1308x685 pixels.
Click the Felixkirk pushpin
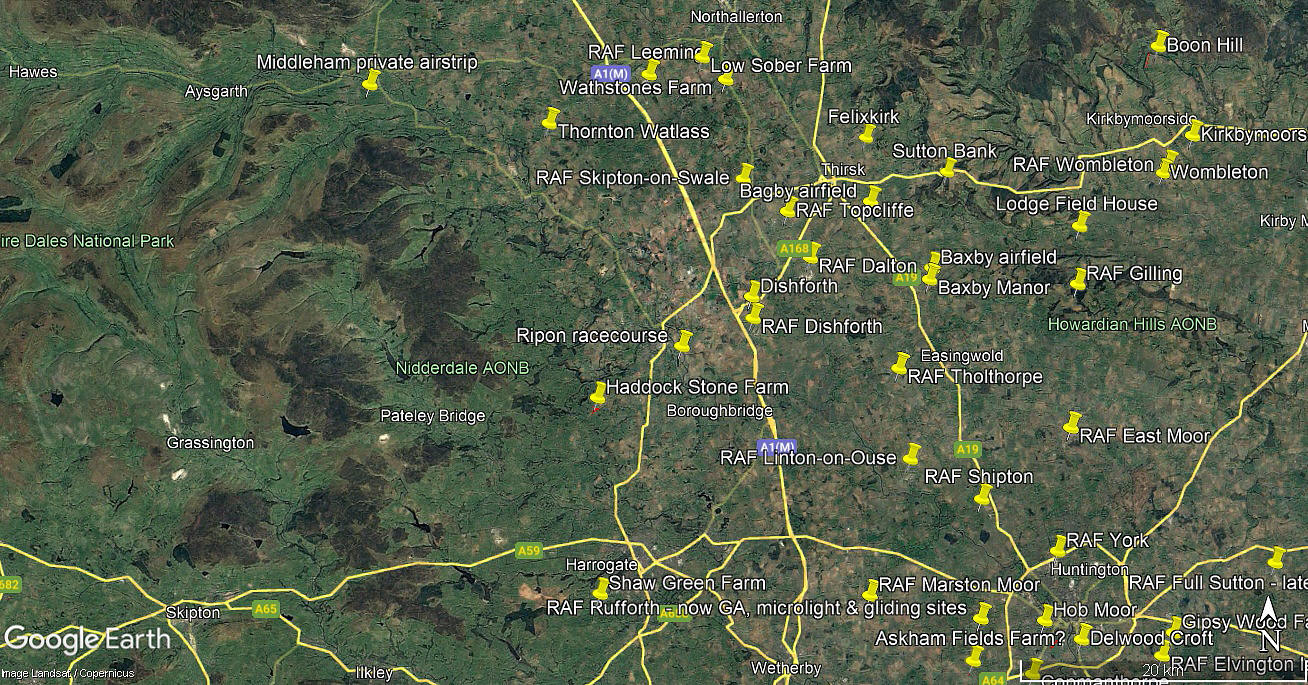pyautogui.click(x=868, y=134)
